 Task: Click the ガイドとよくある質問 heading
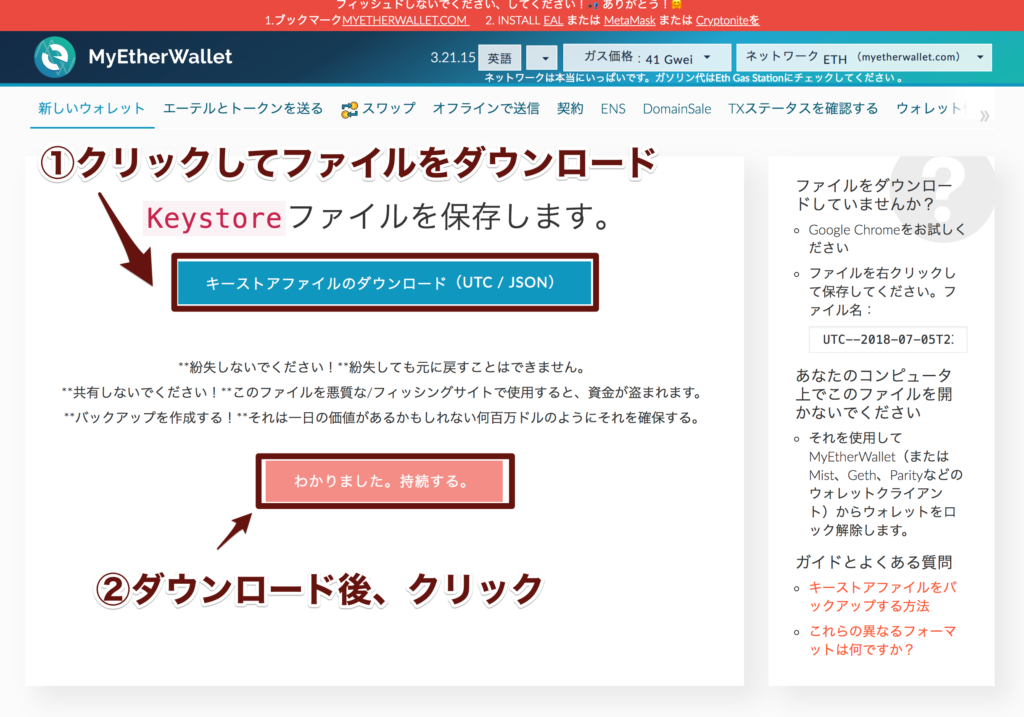pos(874,562)
